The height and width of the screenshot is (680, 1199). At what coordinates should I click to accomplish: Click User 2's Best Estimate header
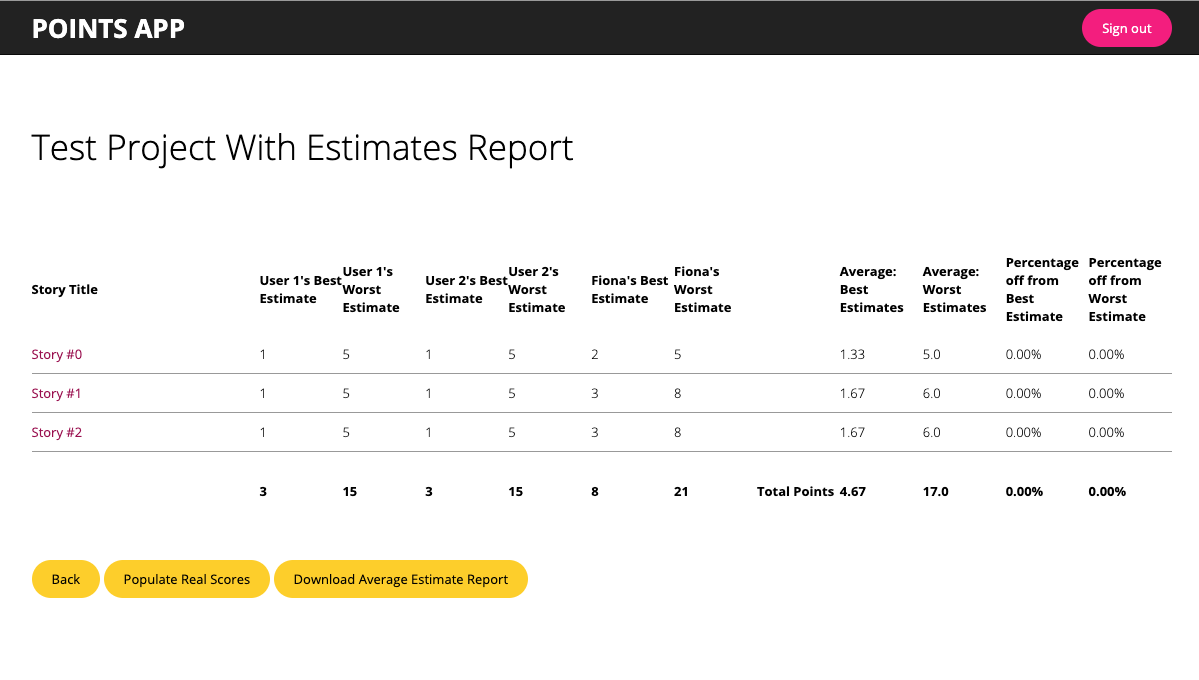466,289
